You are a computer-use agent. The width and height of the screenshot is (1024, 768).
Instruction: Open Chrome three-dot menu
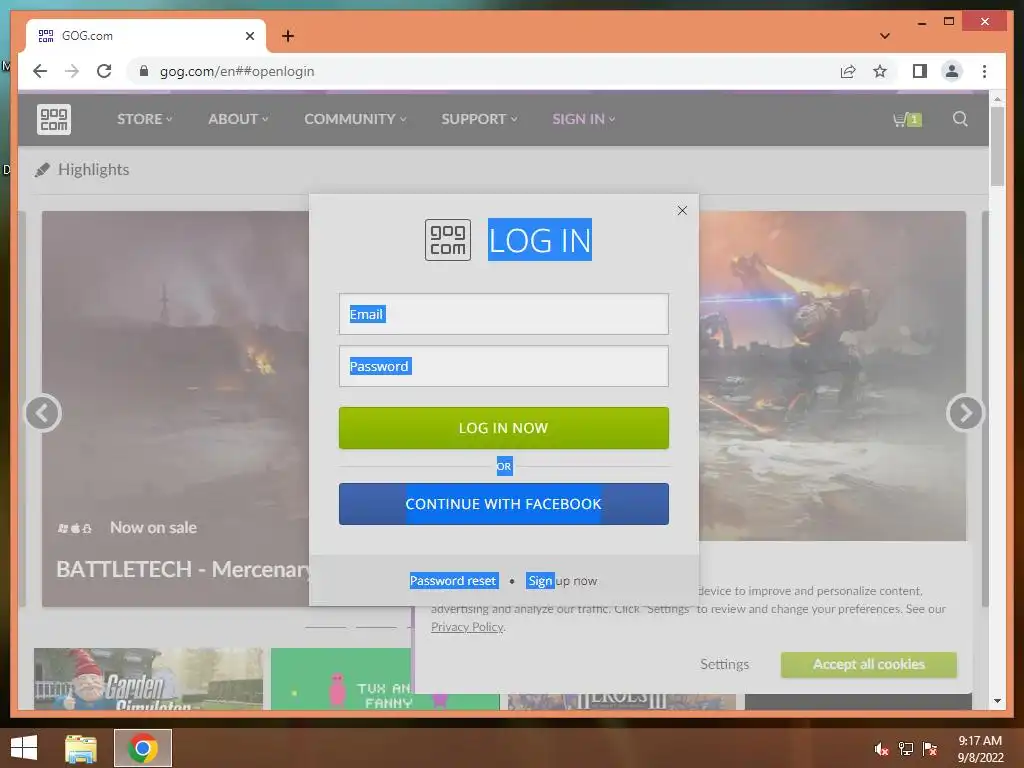click(984, 71)
